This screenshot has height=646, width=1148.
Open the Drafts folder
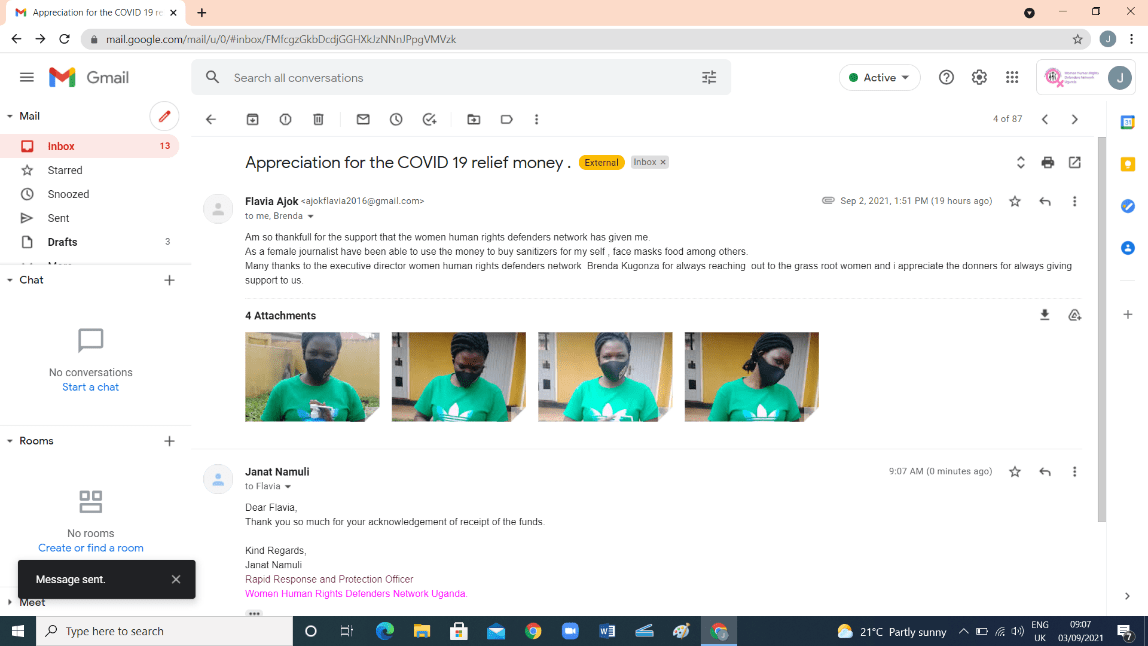89,242
